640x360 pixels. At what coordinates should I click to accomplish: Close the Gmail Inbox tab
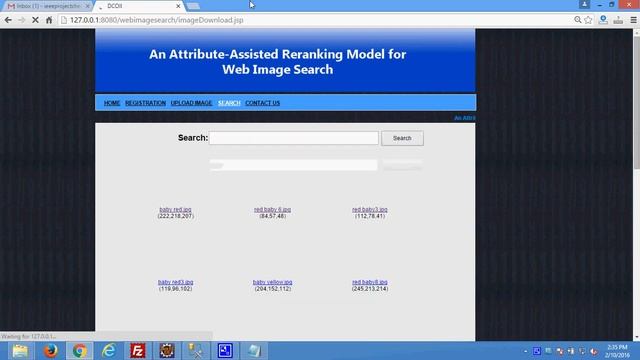coord(87,6)
